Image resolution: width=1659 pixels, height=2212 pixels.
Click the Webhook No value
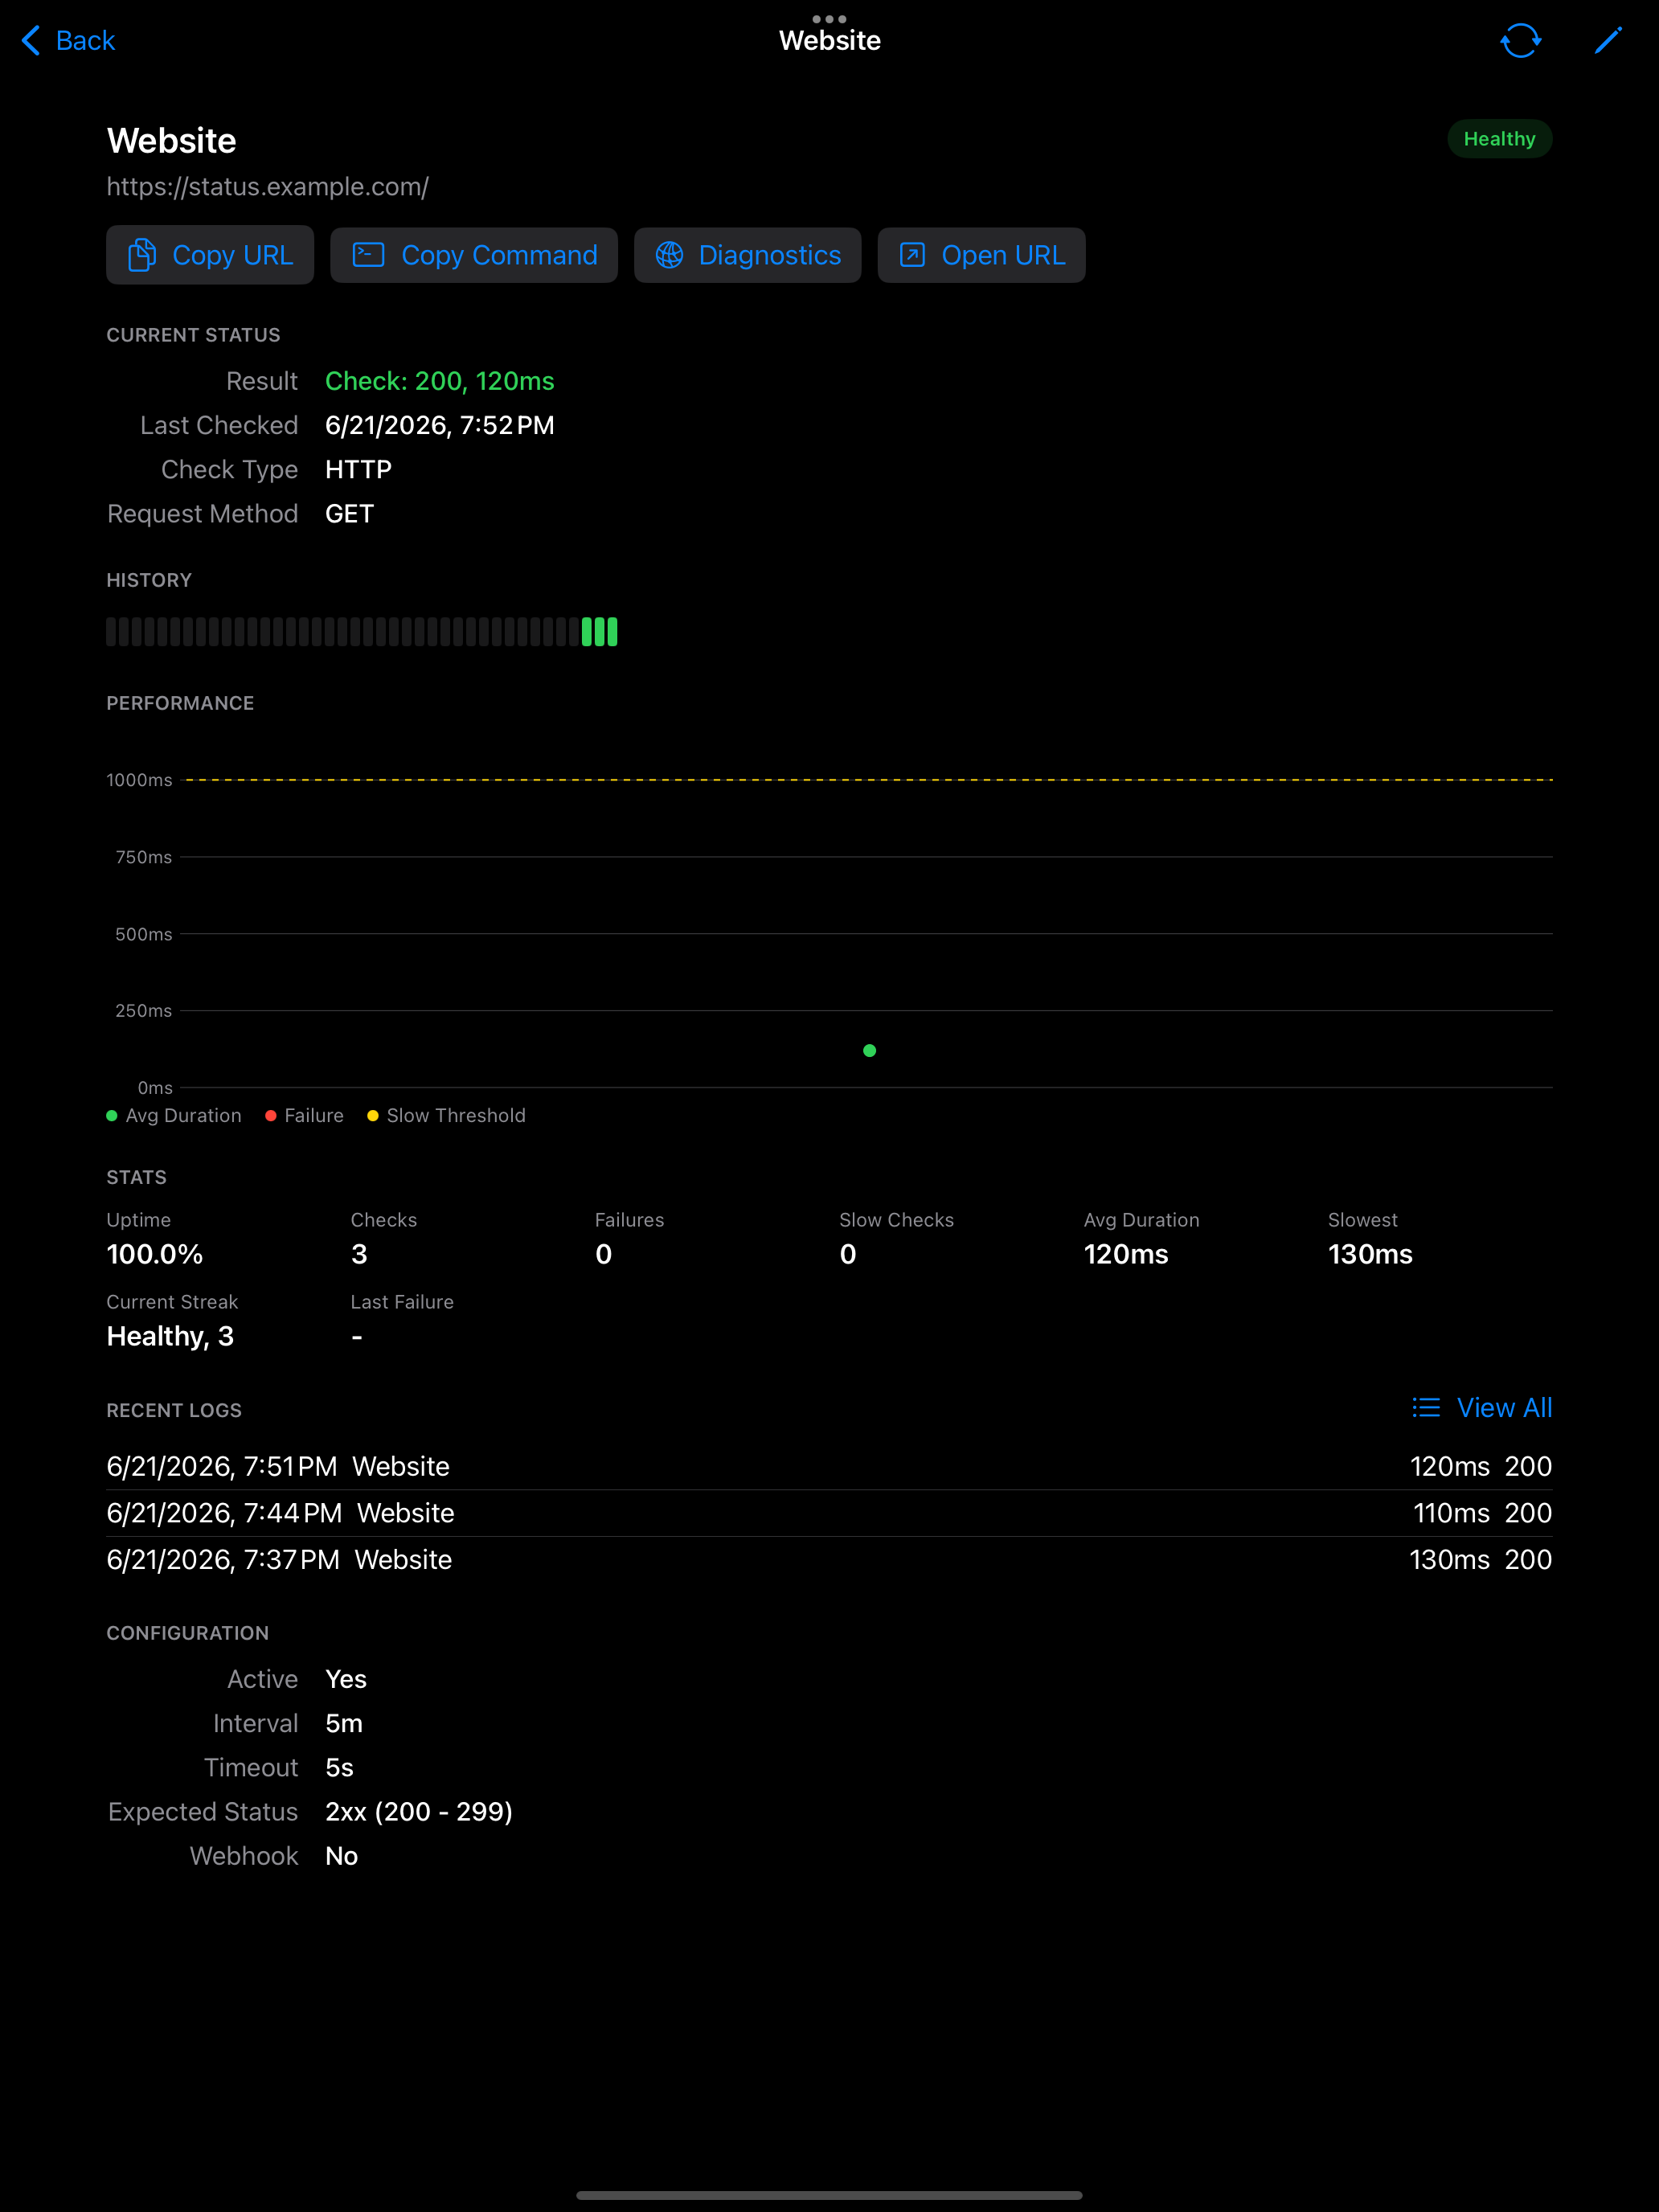click(341, 1855)
